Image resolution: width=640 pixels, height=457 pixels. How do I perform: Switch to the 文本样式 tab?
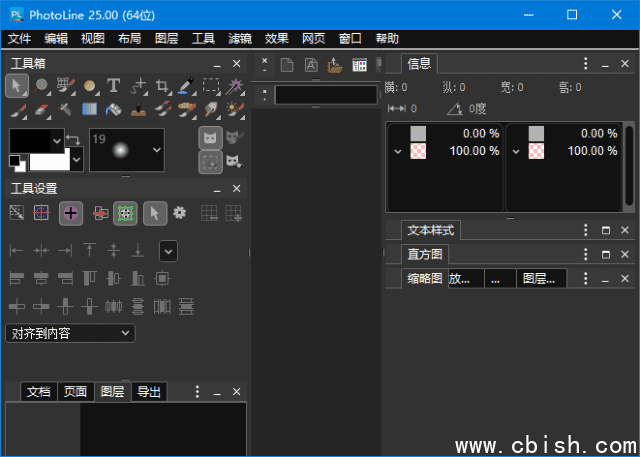[x=431, y=231]
